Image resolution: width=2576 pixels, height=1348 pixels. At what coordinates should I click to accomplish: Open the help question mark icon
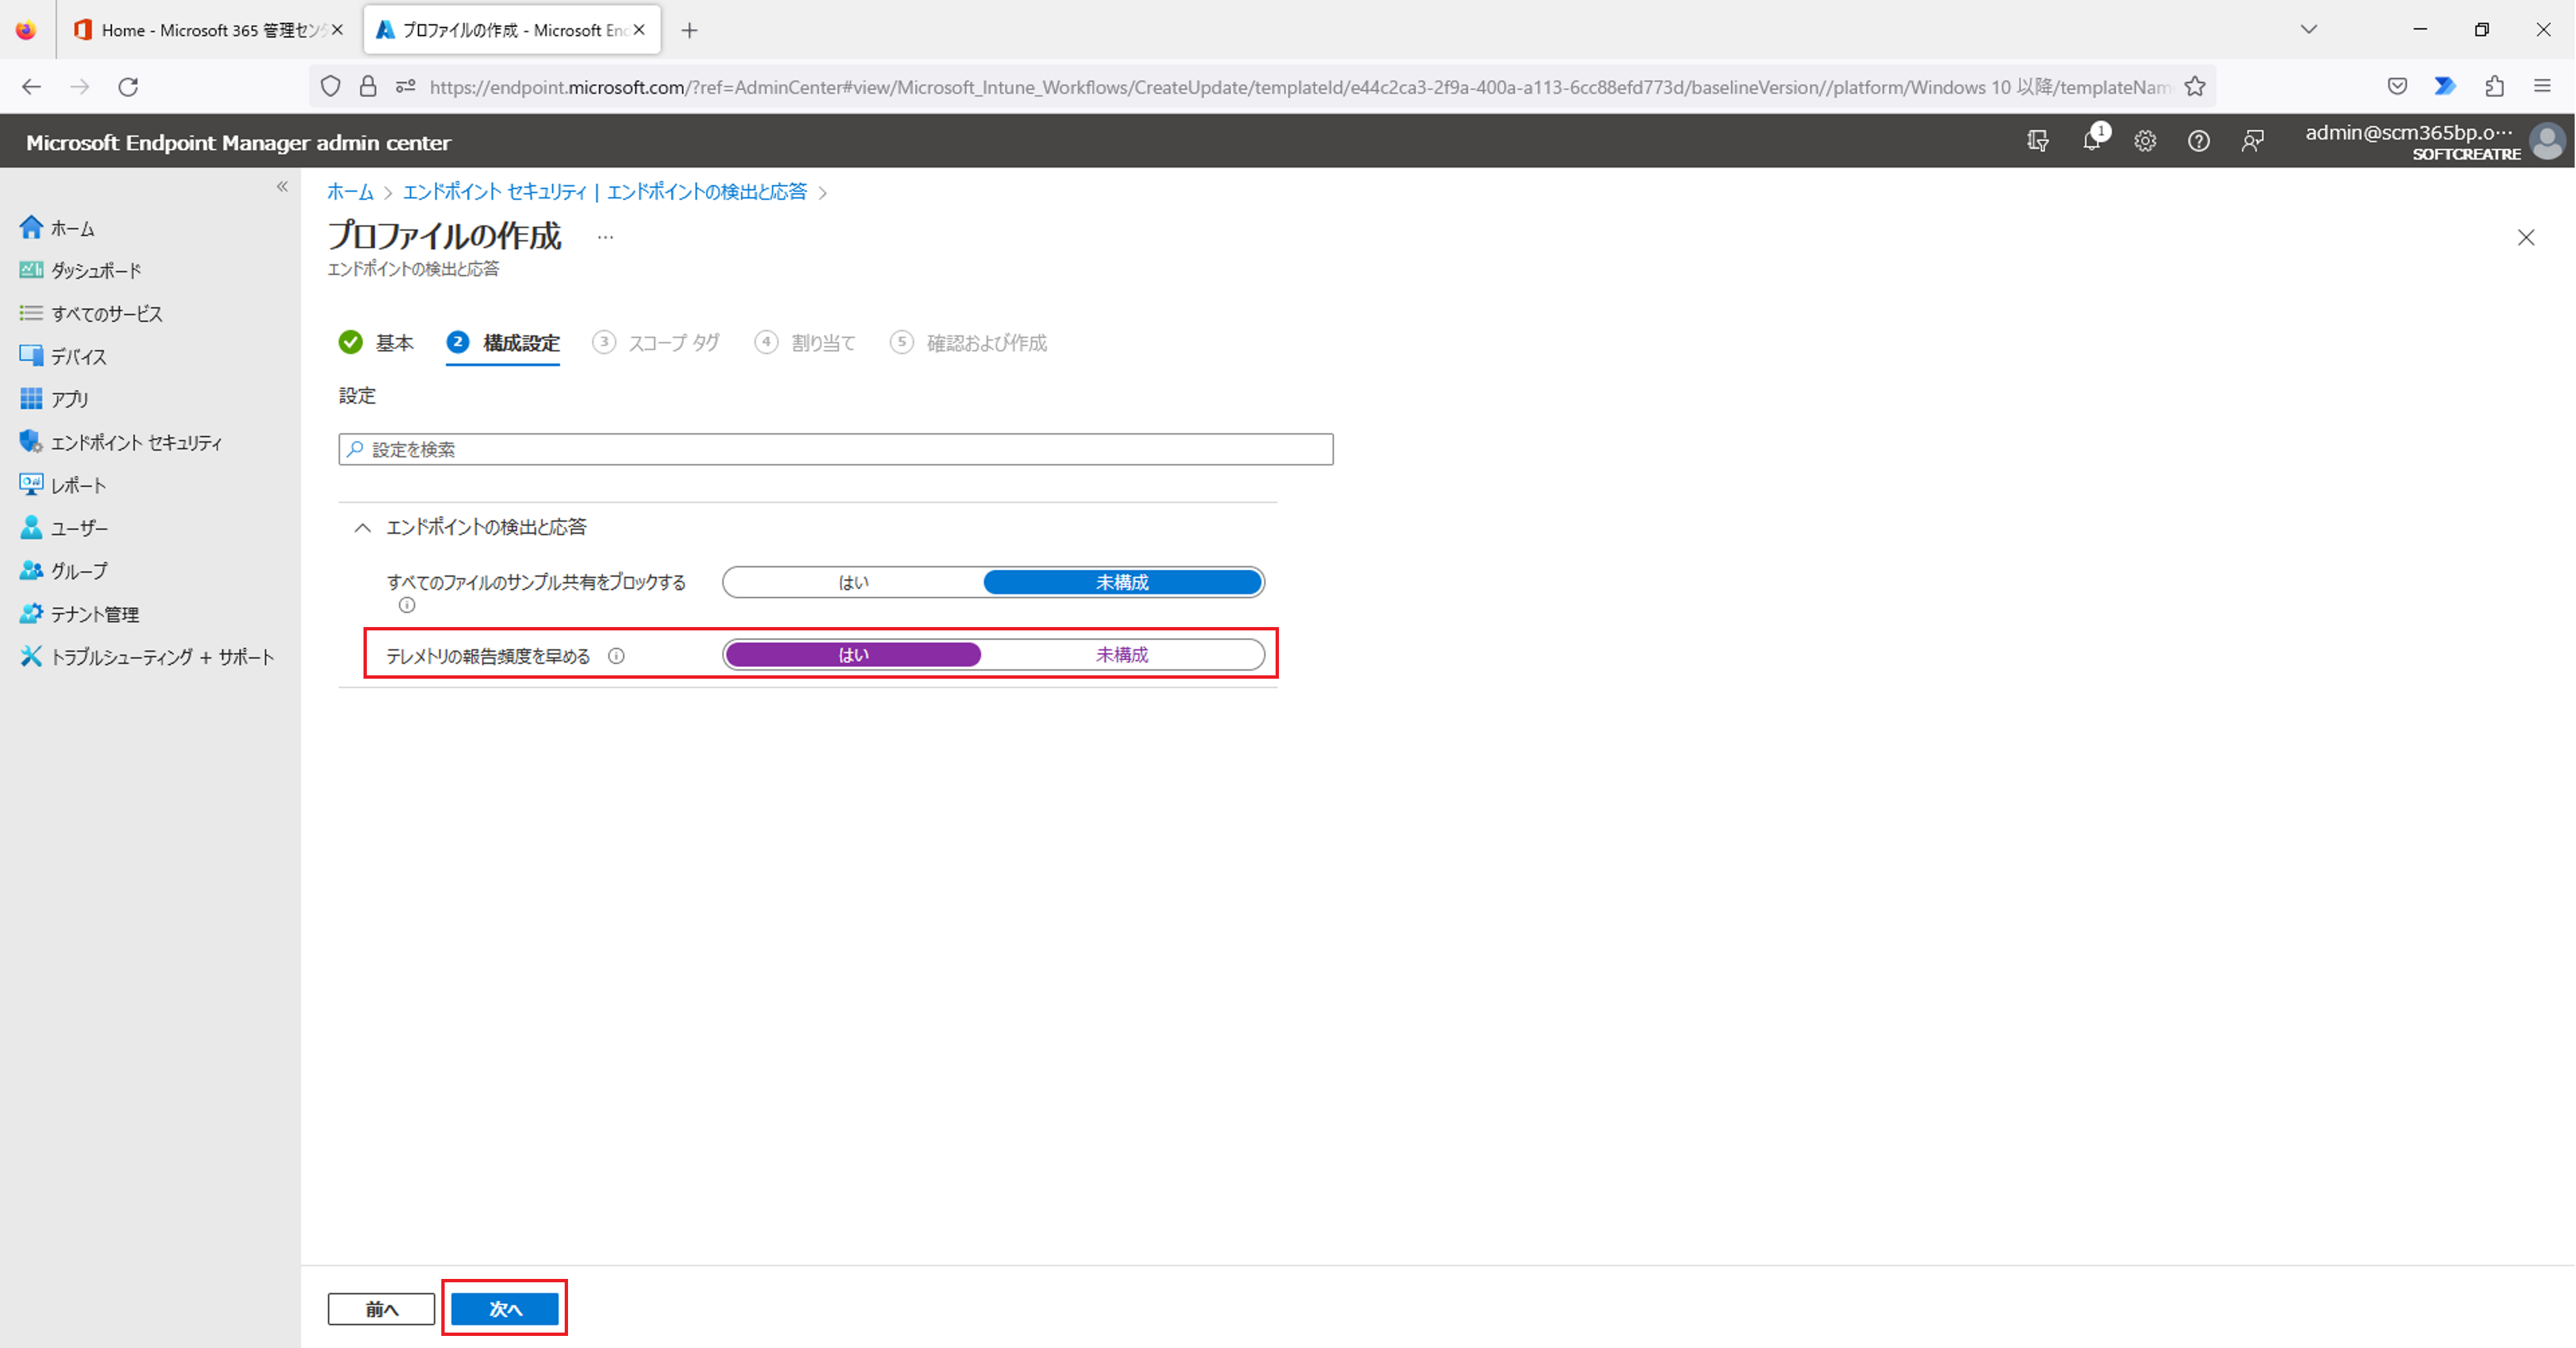pos(2198,141)
